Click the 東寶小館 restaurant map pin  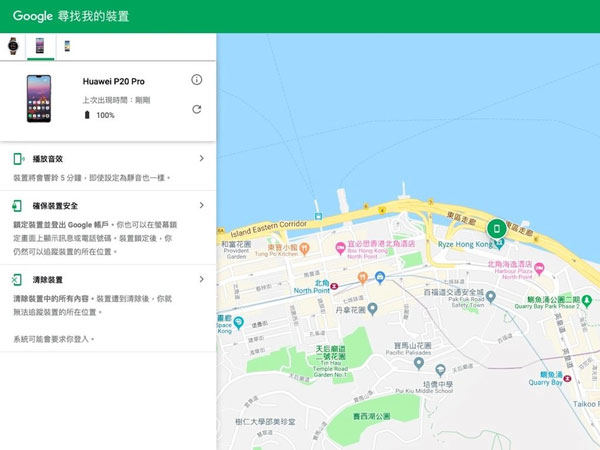[304, 249]
